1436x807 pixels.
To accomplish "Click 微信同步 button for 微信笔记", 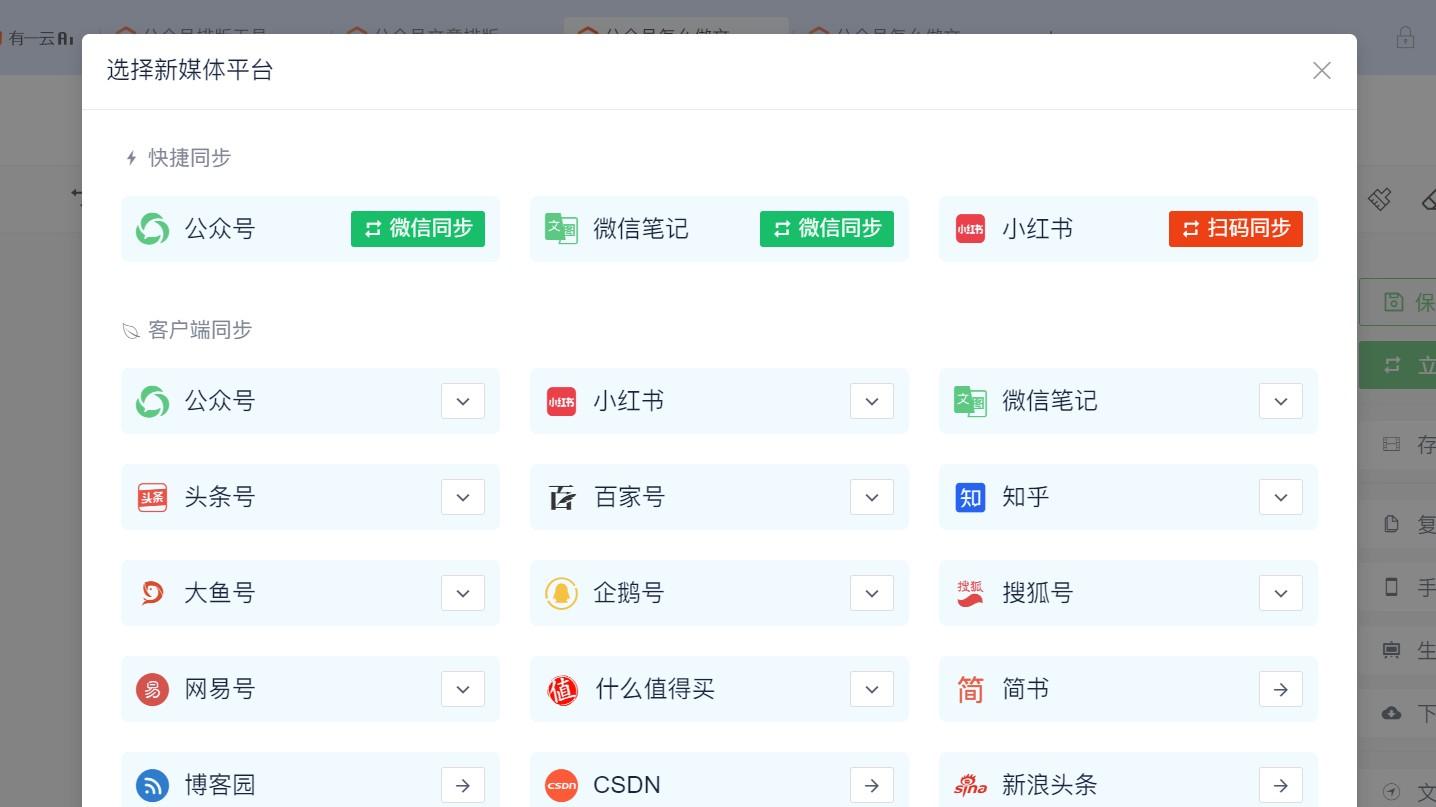I will click(x=827, y=229).
